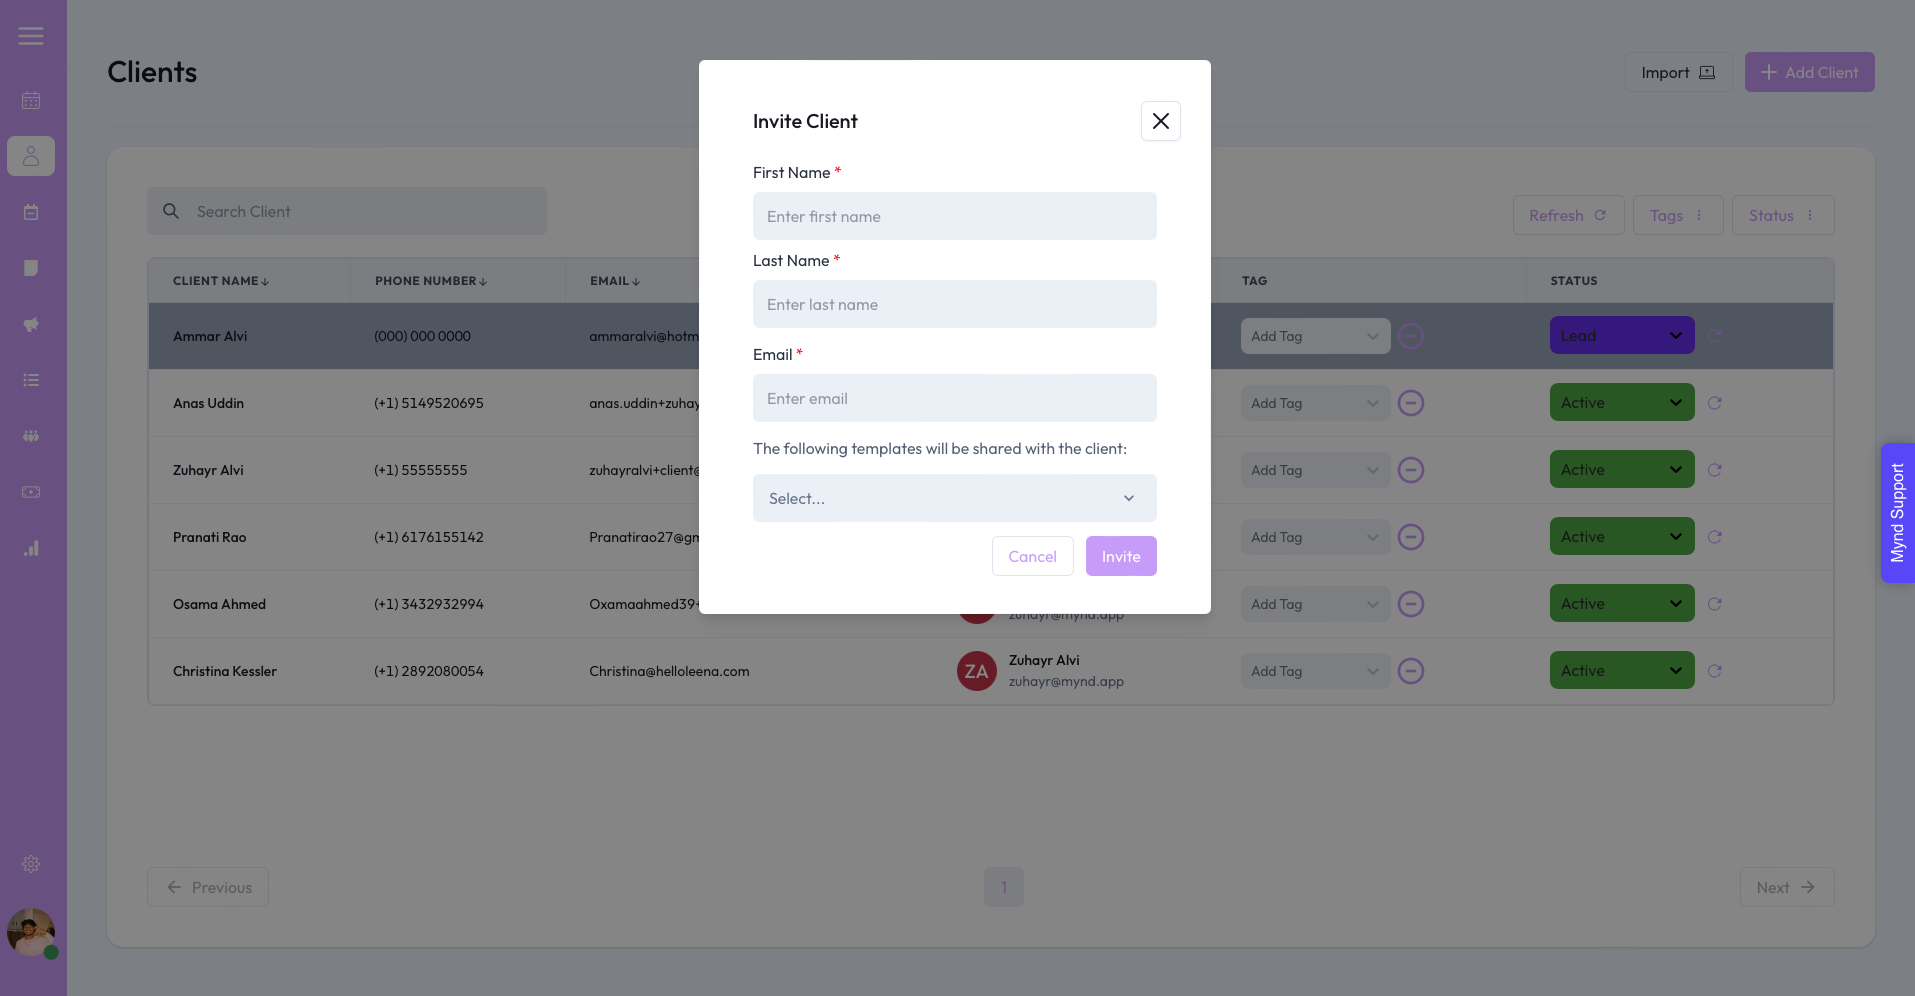Open the Tags filter menu
Image resolution: width=1915 pixels, height=996 pixels.
click(x=1677, y=215)
